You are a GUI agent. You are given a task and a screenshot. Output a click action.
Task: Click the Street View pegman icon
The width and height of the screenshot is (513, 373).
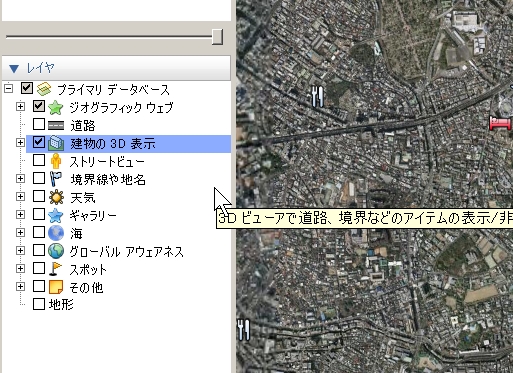56,161
